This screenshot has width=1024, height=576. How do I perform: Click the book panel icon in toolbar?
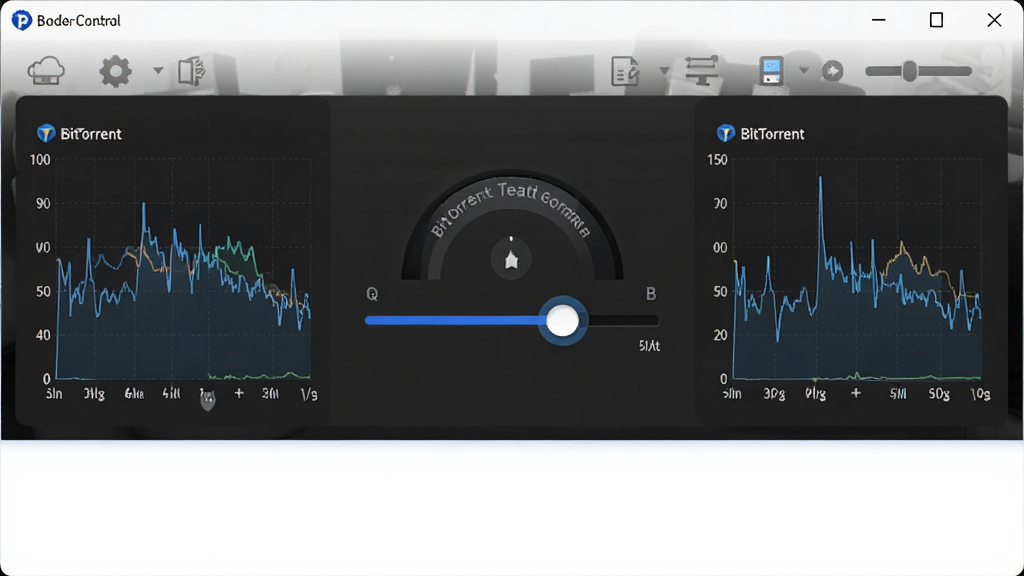click(x=192, y=71)
